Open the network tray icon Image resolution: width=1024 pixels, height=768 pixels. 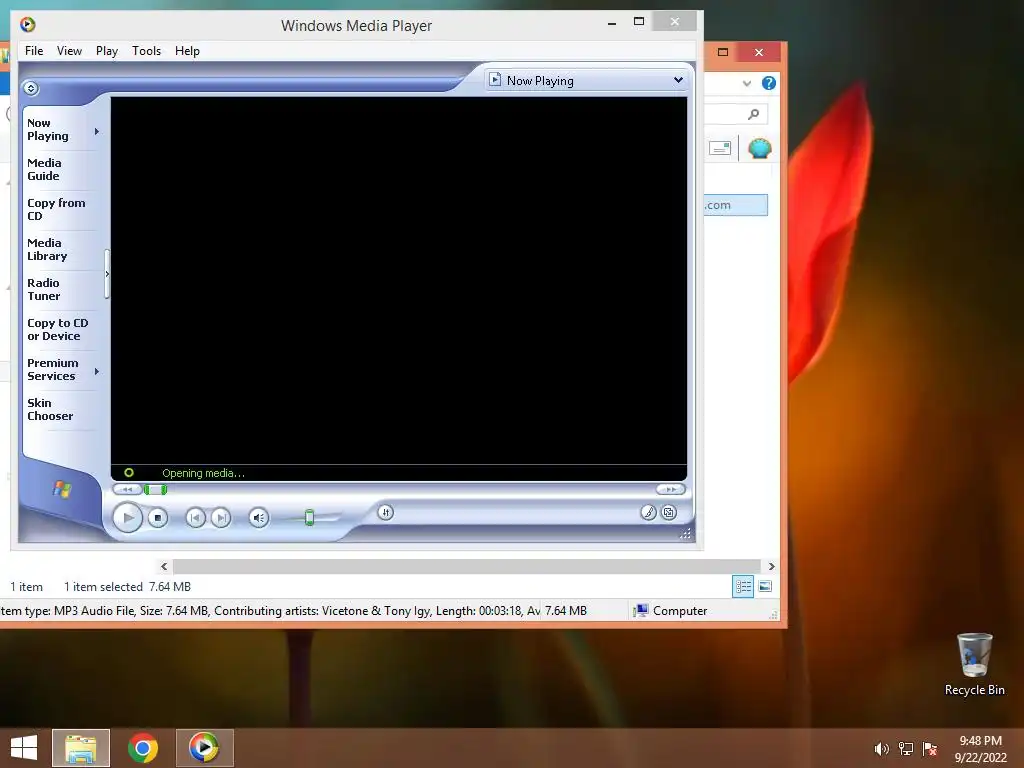click(906, 749)
